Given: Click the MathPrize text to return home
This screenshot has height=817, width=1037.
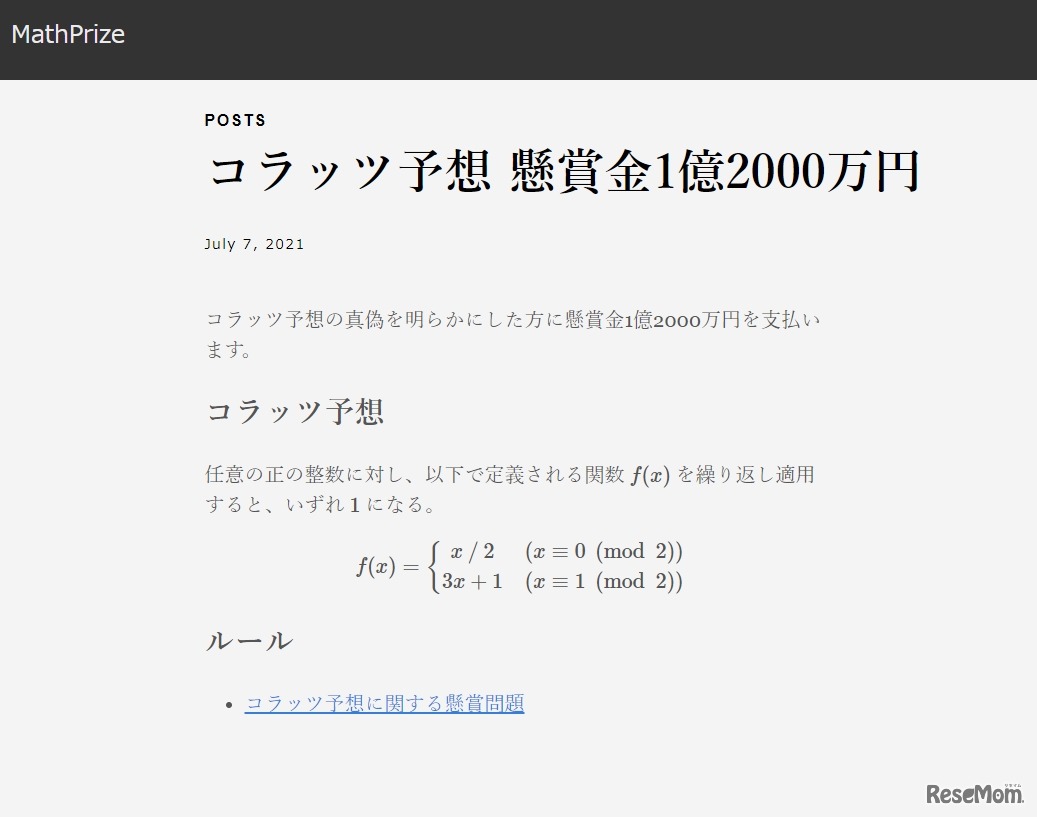Looking at the screenshot, I should [x=67, y=34].
